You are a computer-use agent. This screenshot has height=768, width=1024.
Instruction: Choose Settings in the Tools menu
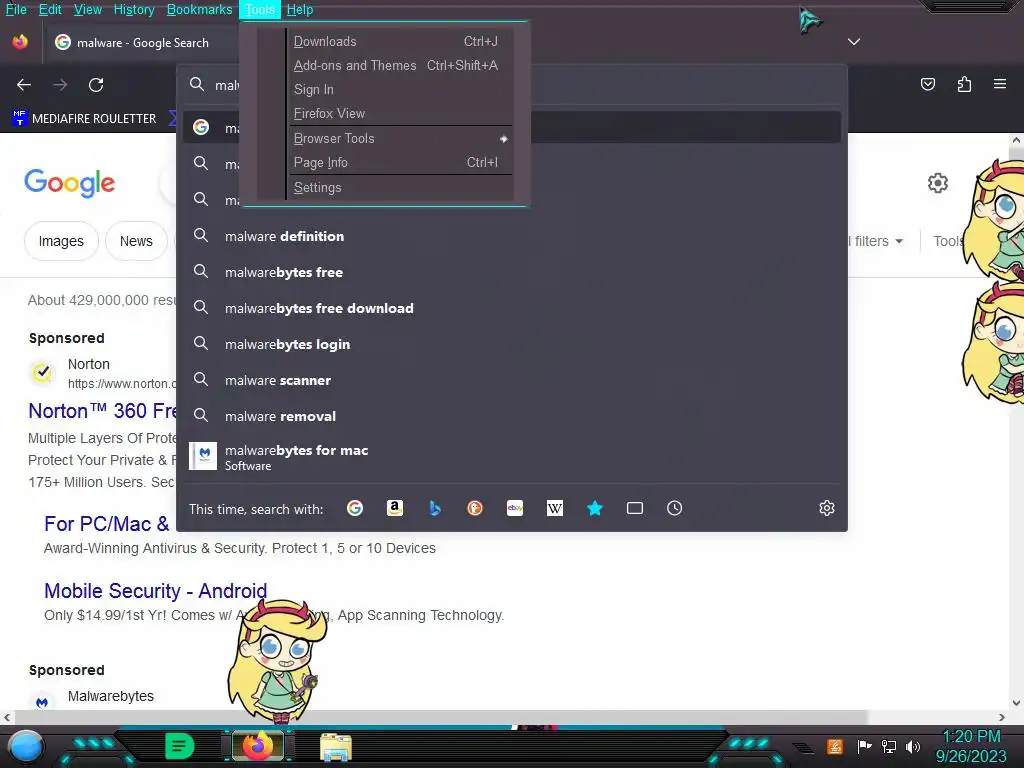(400, 187)
